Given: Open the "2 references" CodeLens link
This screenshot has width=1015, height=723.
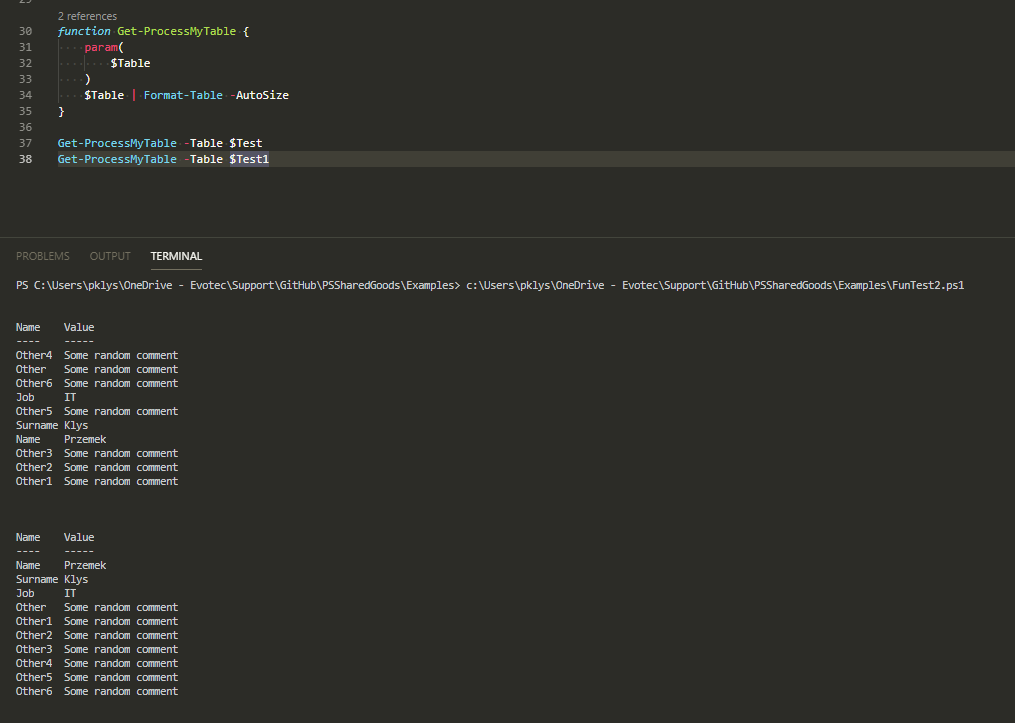Looking at the screenshot, I should coord(86,16).
